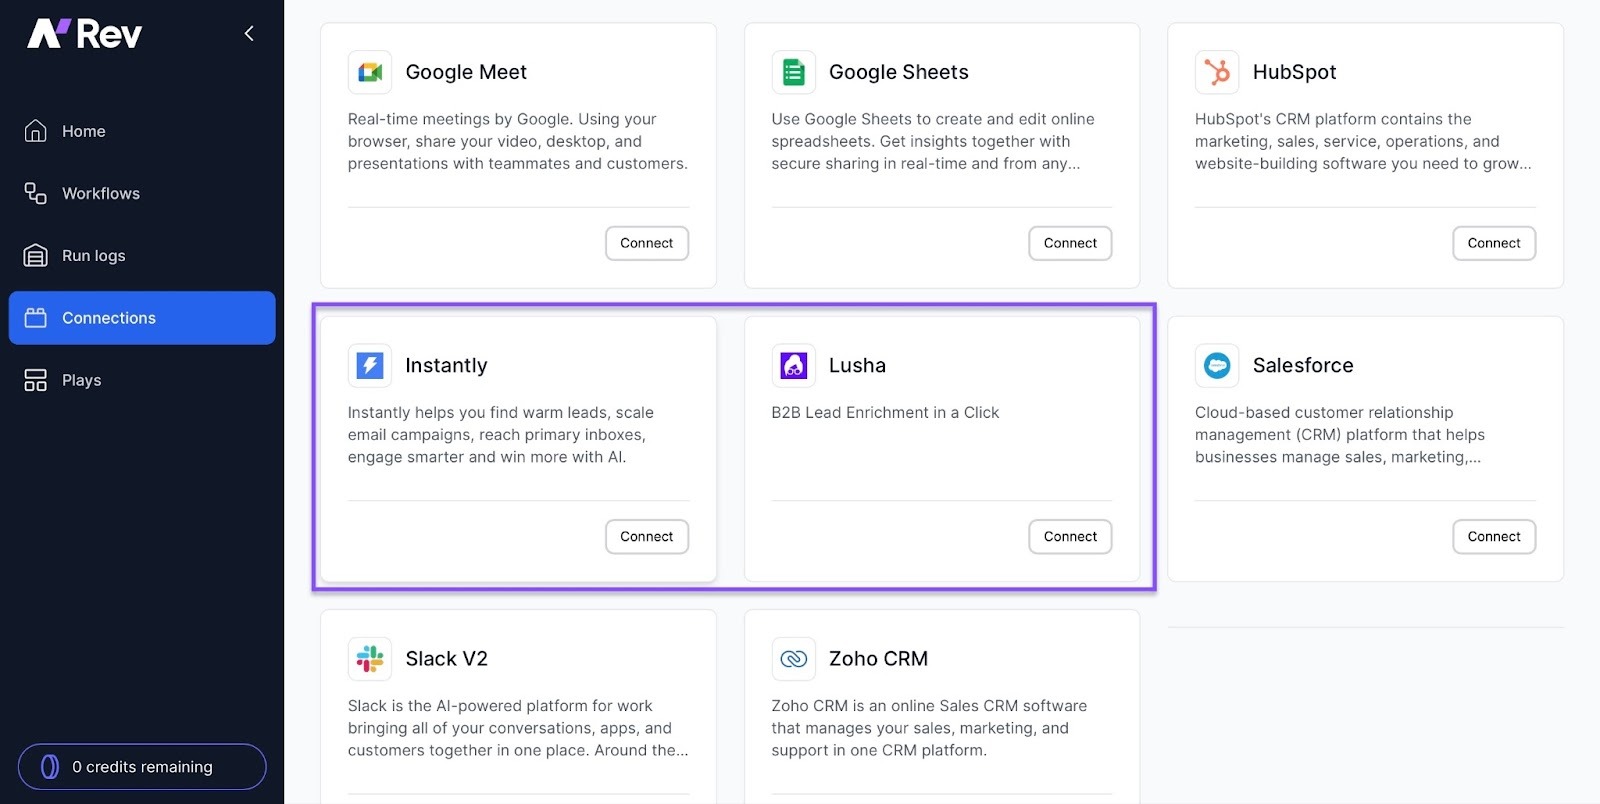Connect the Google Meet integration
The height and width of the screenshot is (804, 1600).
click(647, 243)
